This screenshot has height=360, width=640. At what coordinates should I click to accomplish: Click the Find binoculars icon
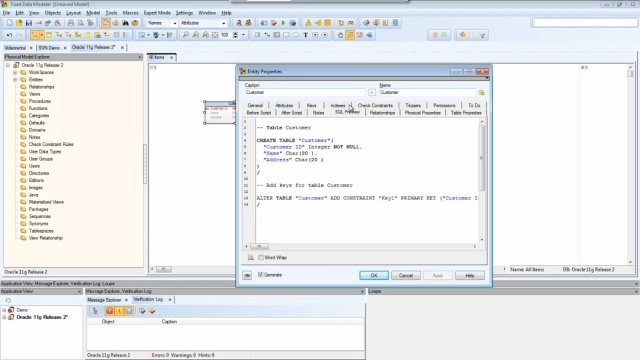(x=125, y=23)
